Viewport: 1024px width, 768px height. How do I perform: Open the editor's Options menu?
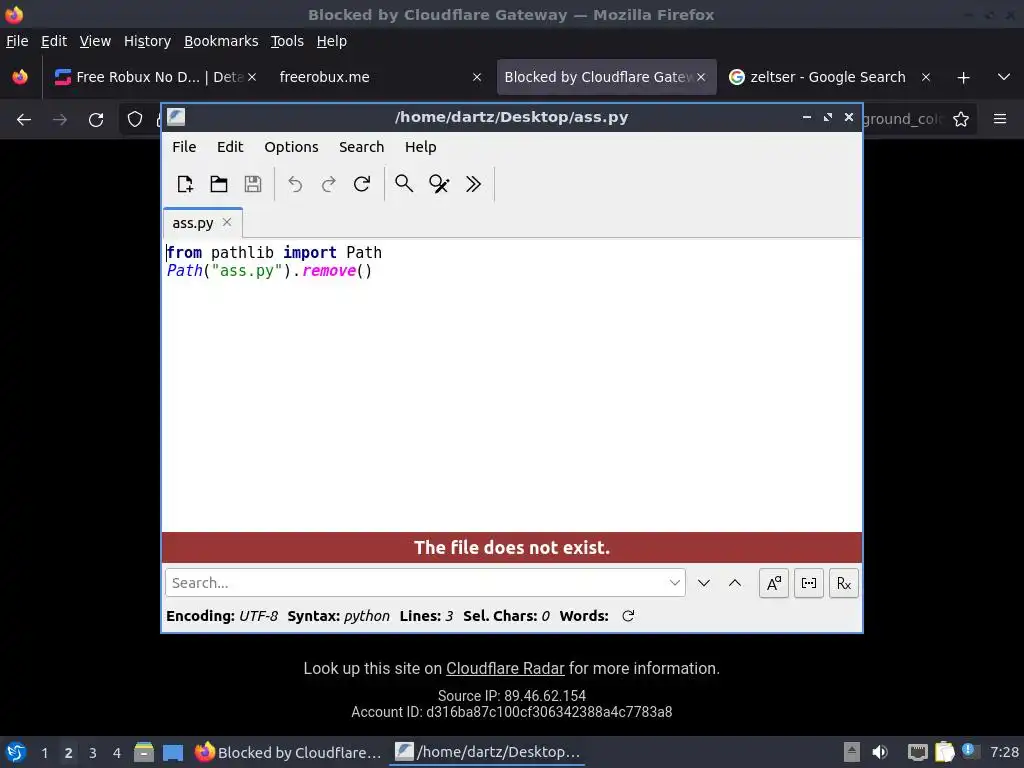[291, 147]
